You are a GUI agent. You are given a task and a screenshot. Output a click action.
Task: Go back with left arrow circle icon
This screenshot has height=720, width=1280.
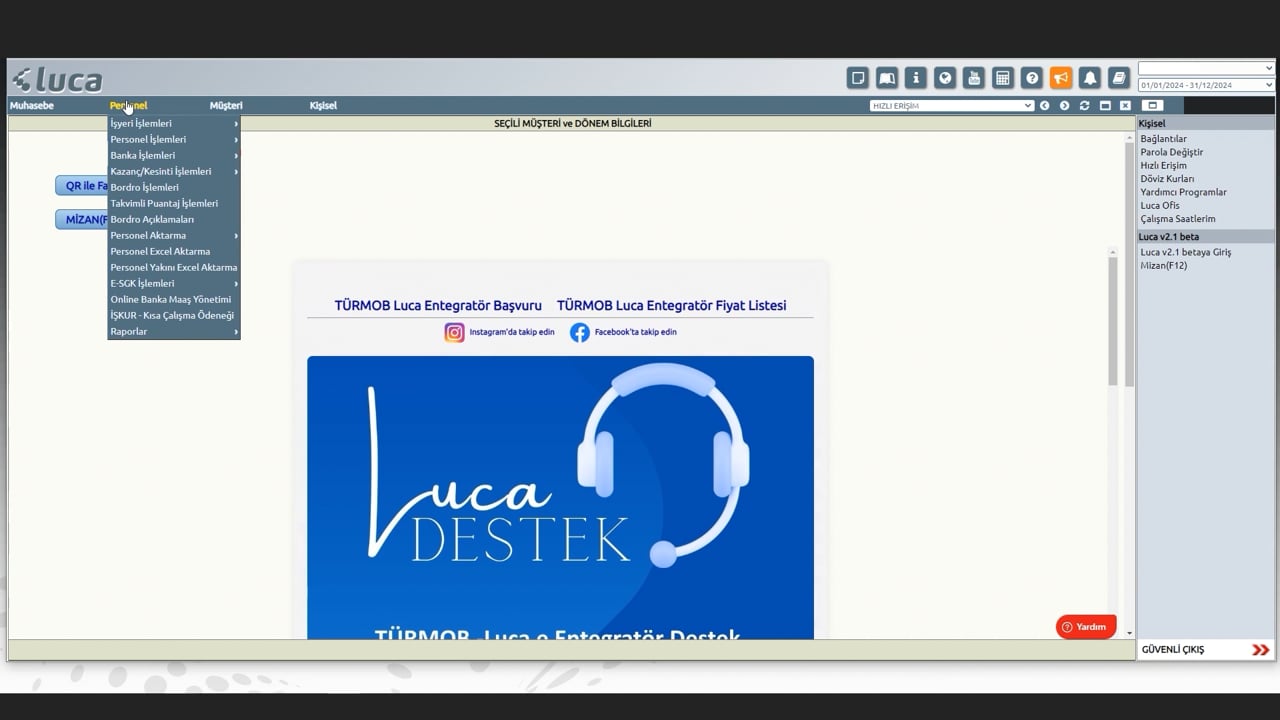[1044, 105]
